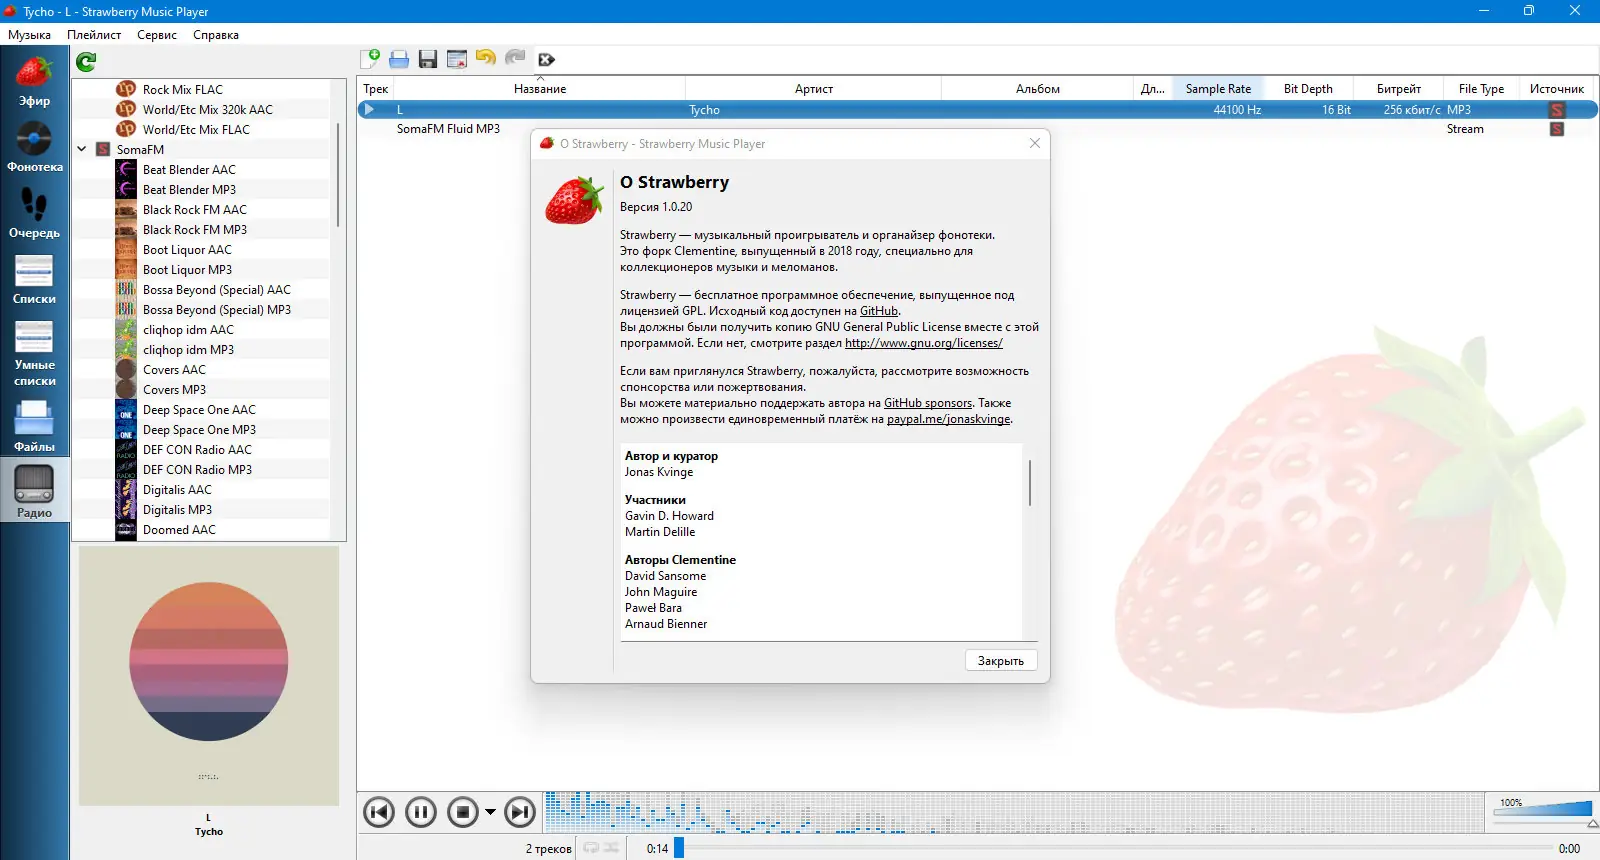Image resolution: width=1600 pixels, height=860 pixels.
Task: Close the About Strawberry dialog with X
Action: 1035,143
